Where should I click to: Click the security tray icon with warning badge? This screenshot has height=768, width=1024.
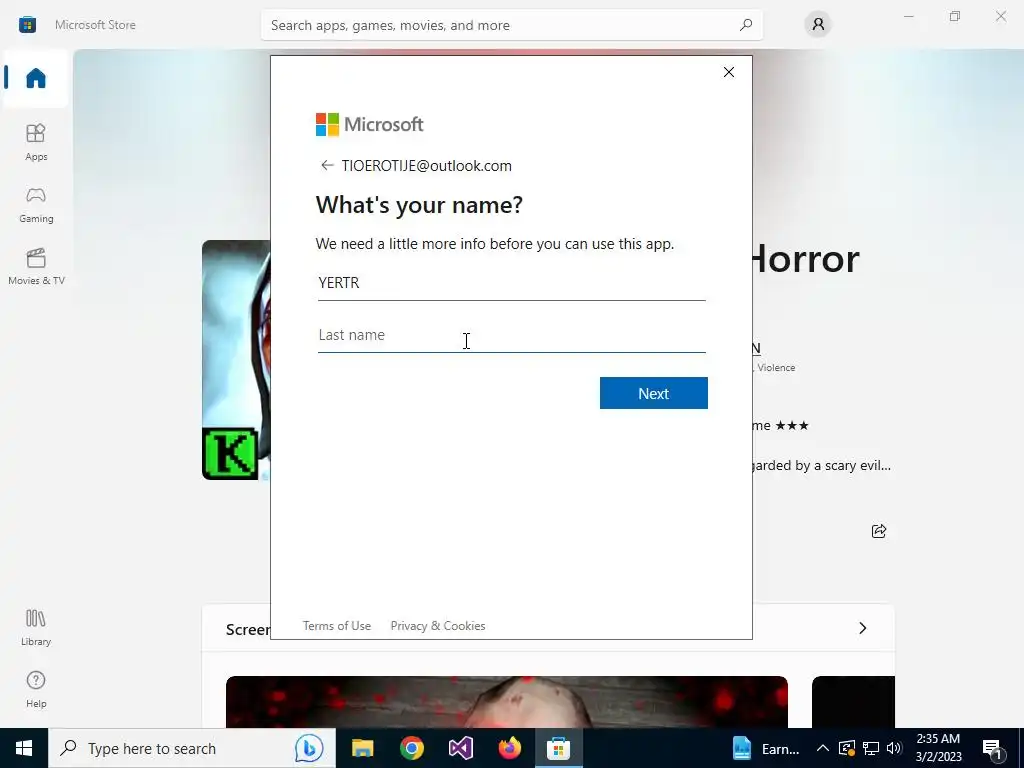(847, 748)
